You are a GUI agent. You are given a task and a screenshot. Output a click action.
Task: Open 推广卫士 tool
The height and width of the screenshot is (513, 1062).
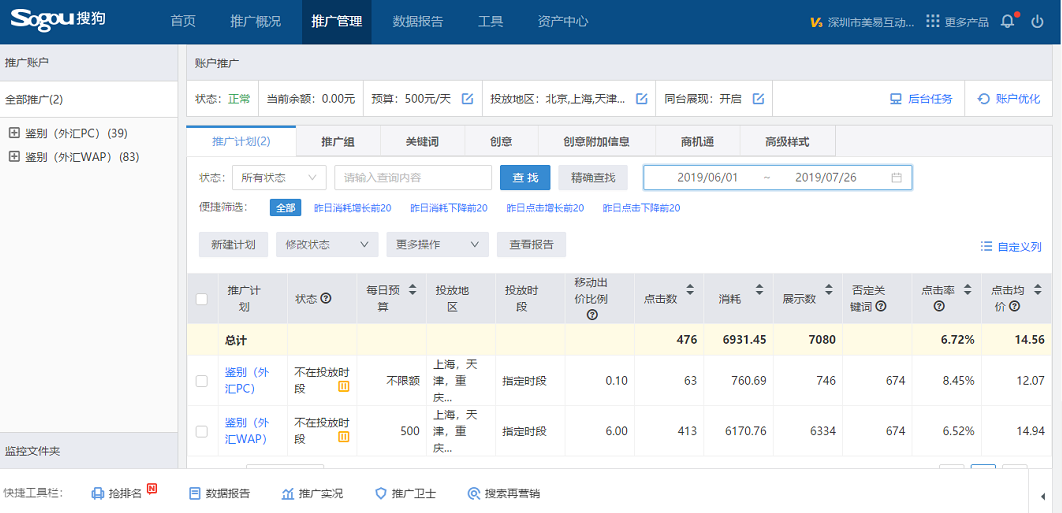pos(405,493)
